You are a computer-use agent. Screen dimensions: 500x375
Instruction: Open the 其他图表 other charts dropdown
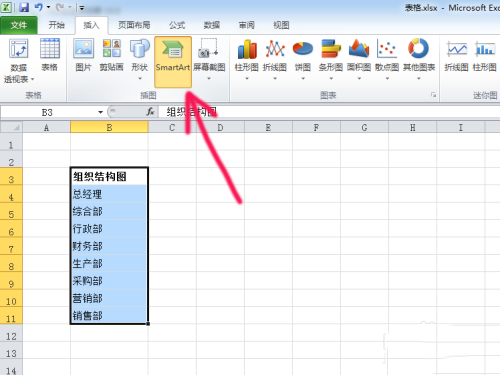tap(419, 79)
